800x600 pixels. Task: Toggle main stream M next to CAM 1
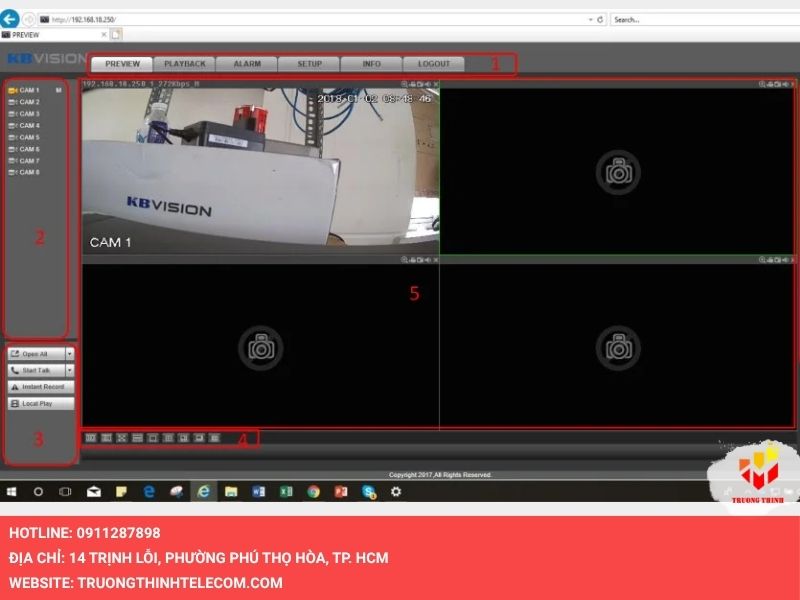click(59, 90)
